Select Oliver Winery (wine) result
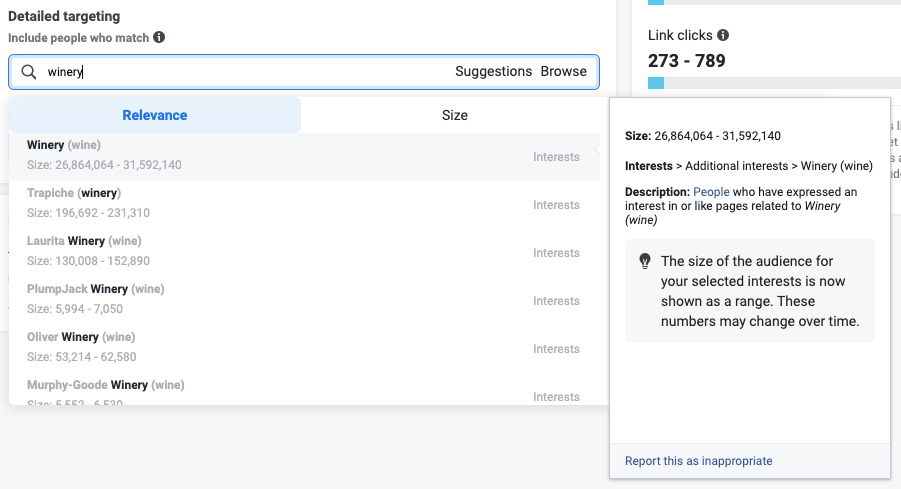This screenshot has width=901, height=489. [305, 349]
